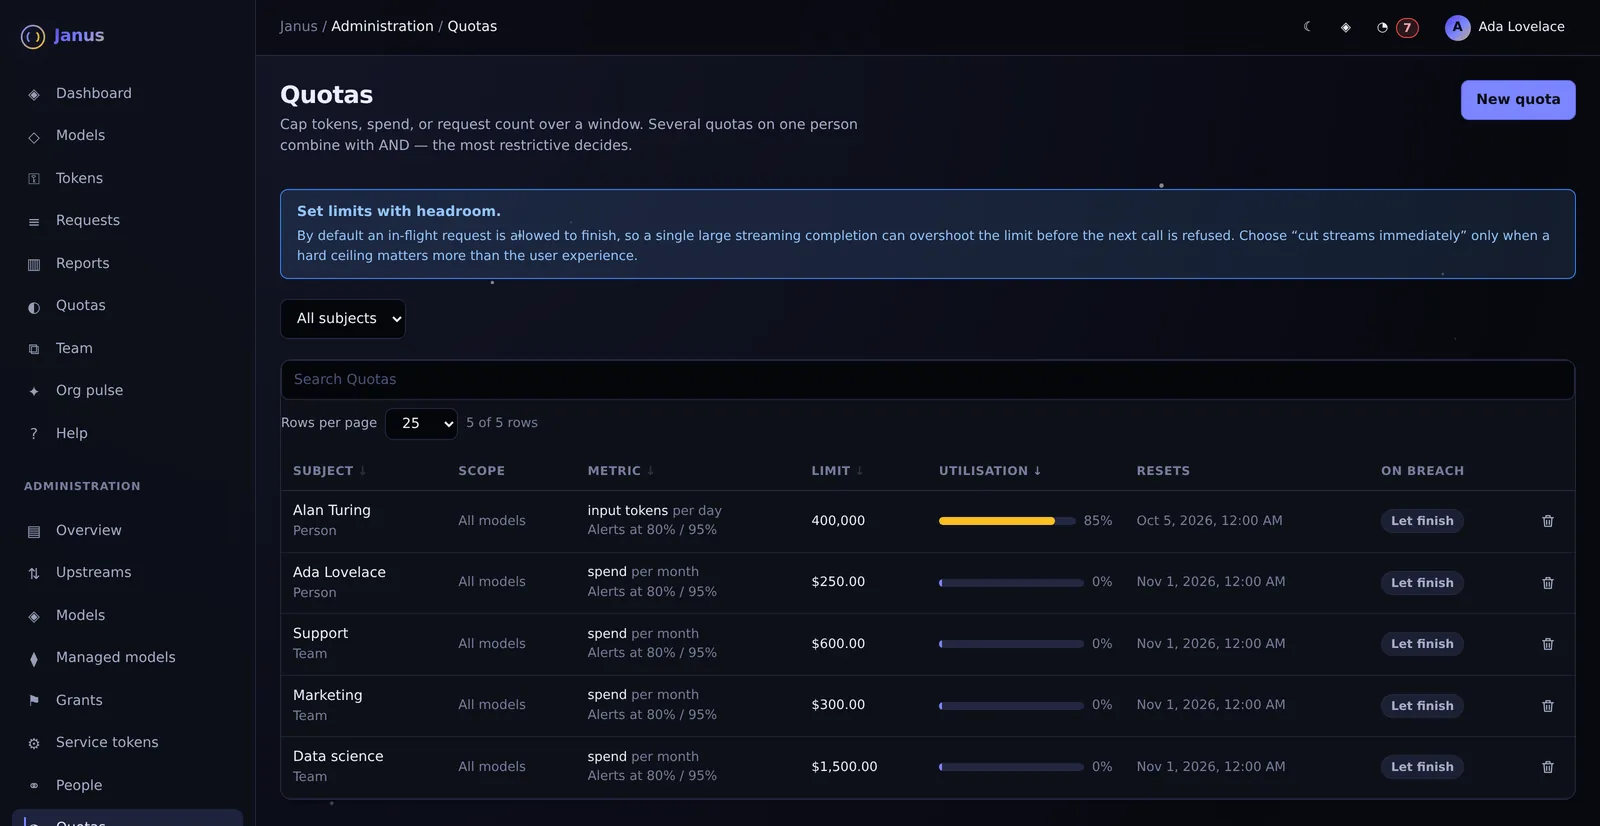
Task: Click the Help question mark icon
Action: coord(34,434)
